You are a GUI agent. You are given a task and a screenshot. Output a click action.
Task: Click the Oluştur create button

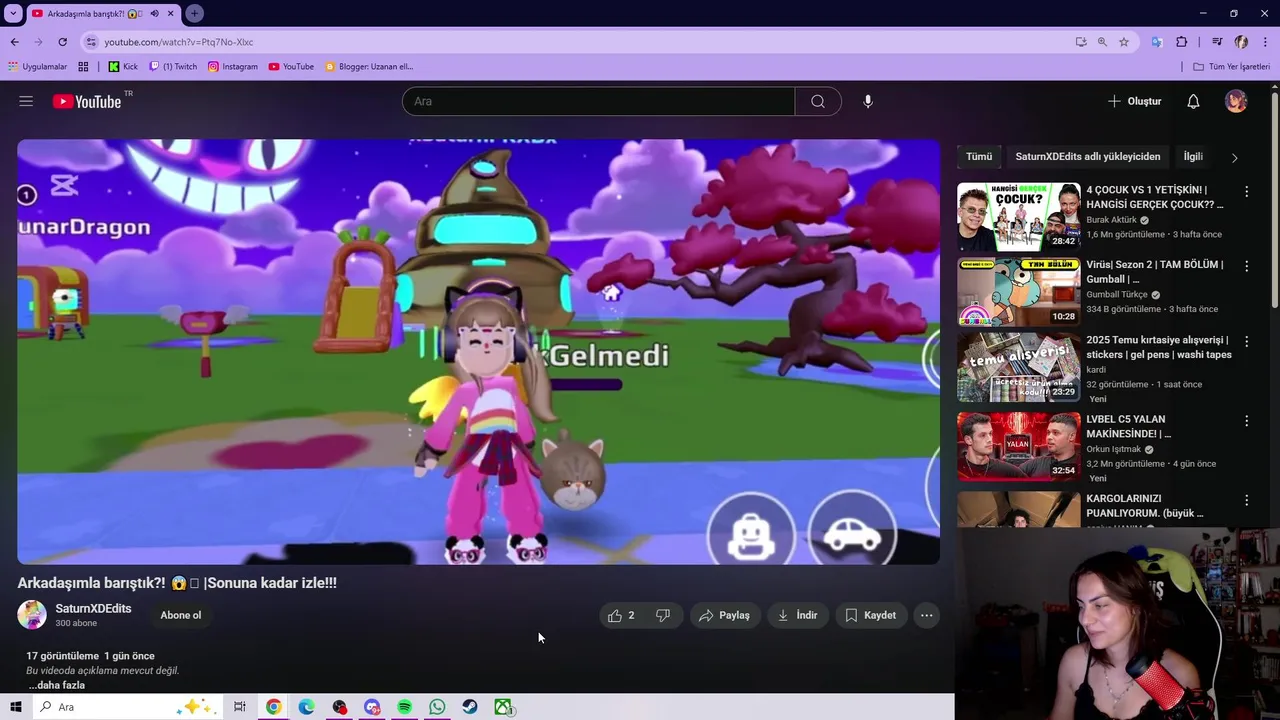coord(1134,101)
